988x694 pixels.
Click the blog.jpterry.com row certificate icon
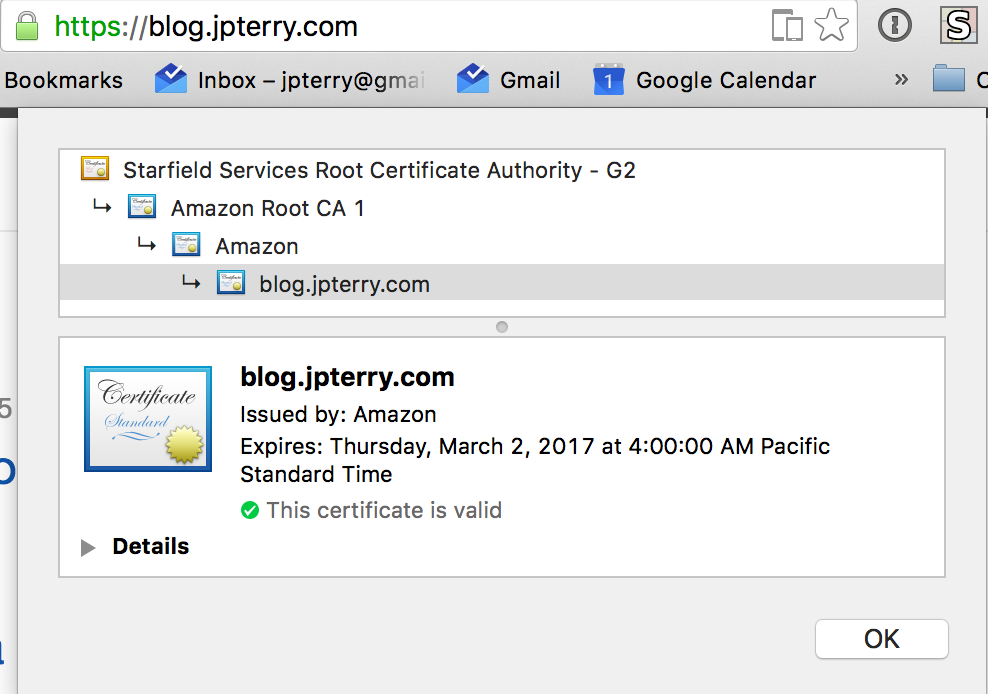click(x=231, y=283)
